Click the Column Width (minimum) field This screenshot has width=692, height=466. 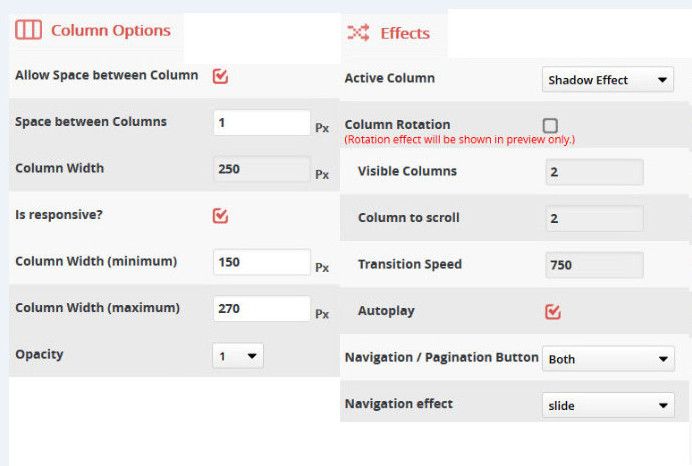(262, 262)
